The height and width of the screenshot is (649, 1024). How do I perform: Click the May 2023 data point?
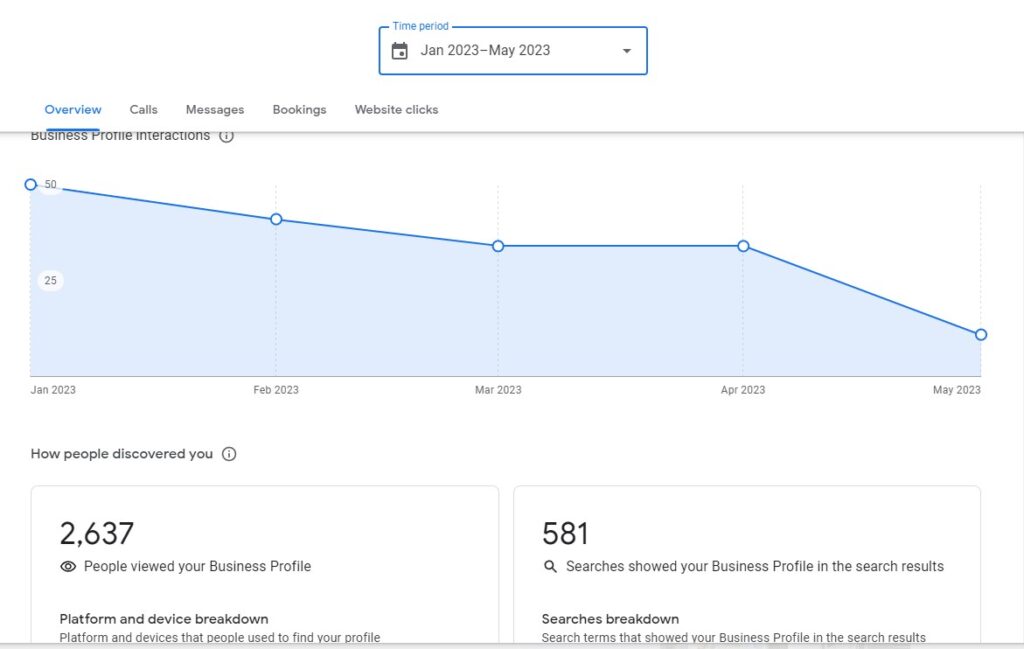point(981,334)
